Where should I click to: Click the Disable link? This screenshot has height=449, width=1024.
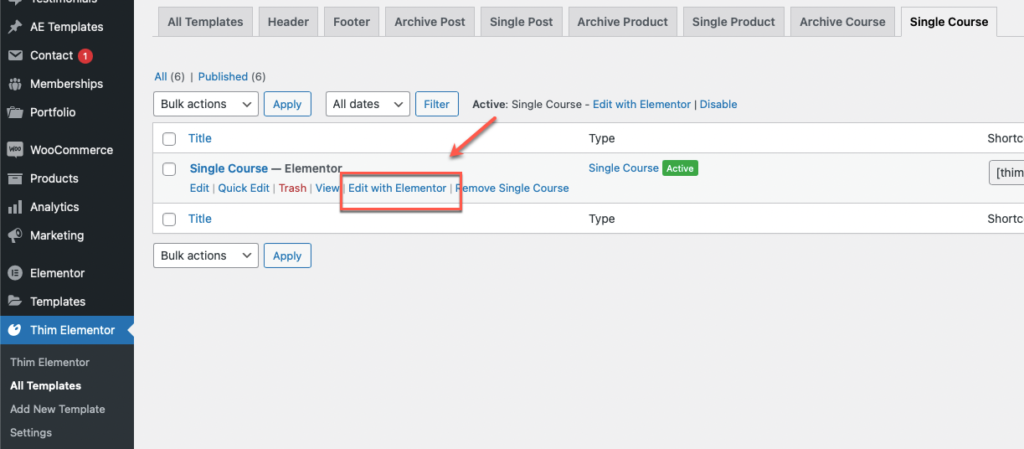[718, 104]
